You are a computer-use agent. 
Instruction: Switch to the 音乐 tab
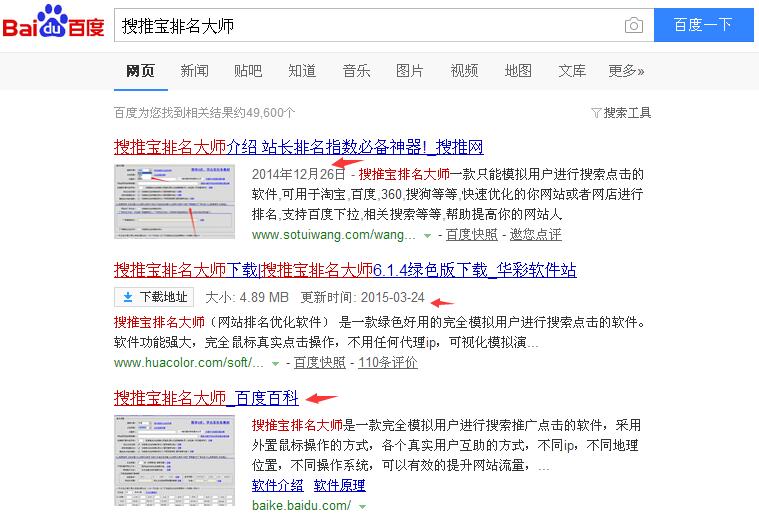pyautogui.click(x=356, y=71)
